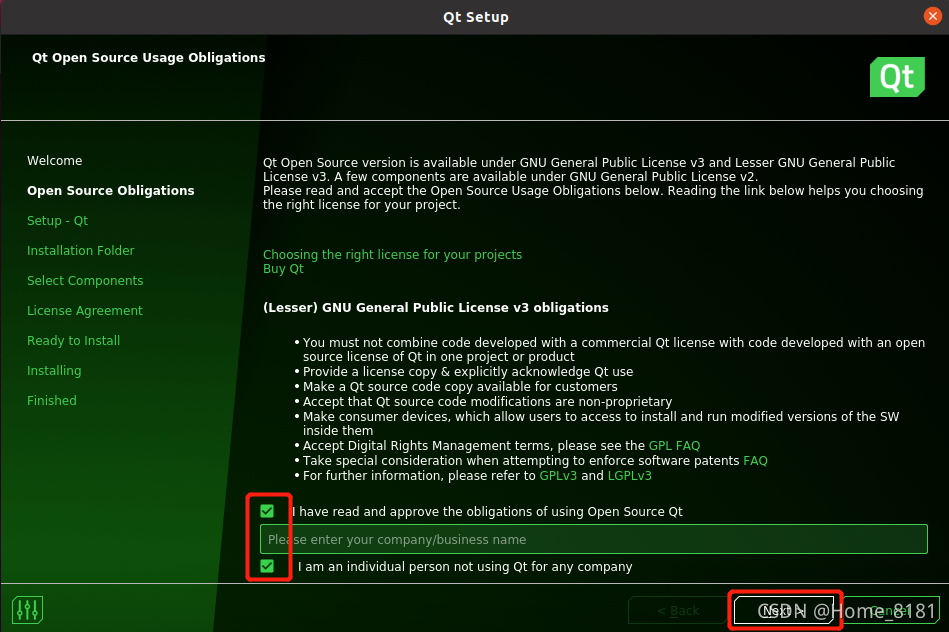Open the installer settings sliders icon
Image resolution: width=949 pixels, height=632 pixels.
(27, 610)
